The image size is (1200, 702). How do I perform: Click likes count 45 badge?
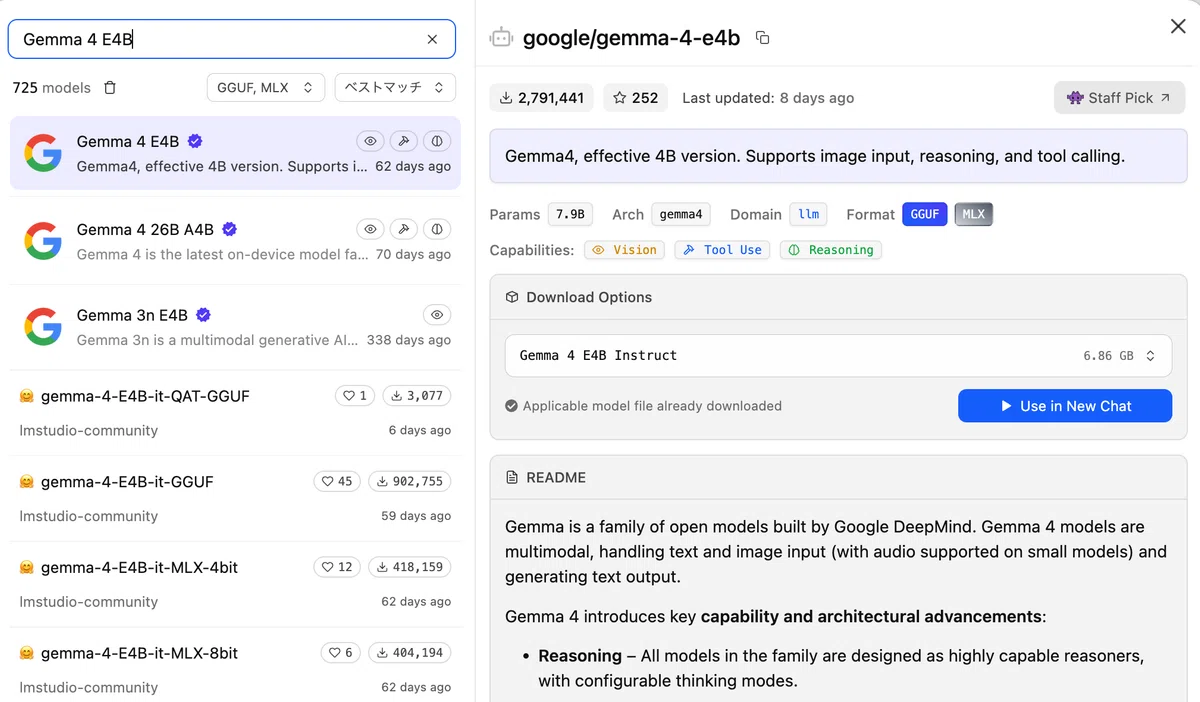tap(337, 482)
